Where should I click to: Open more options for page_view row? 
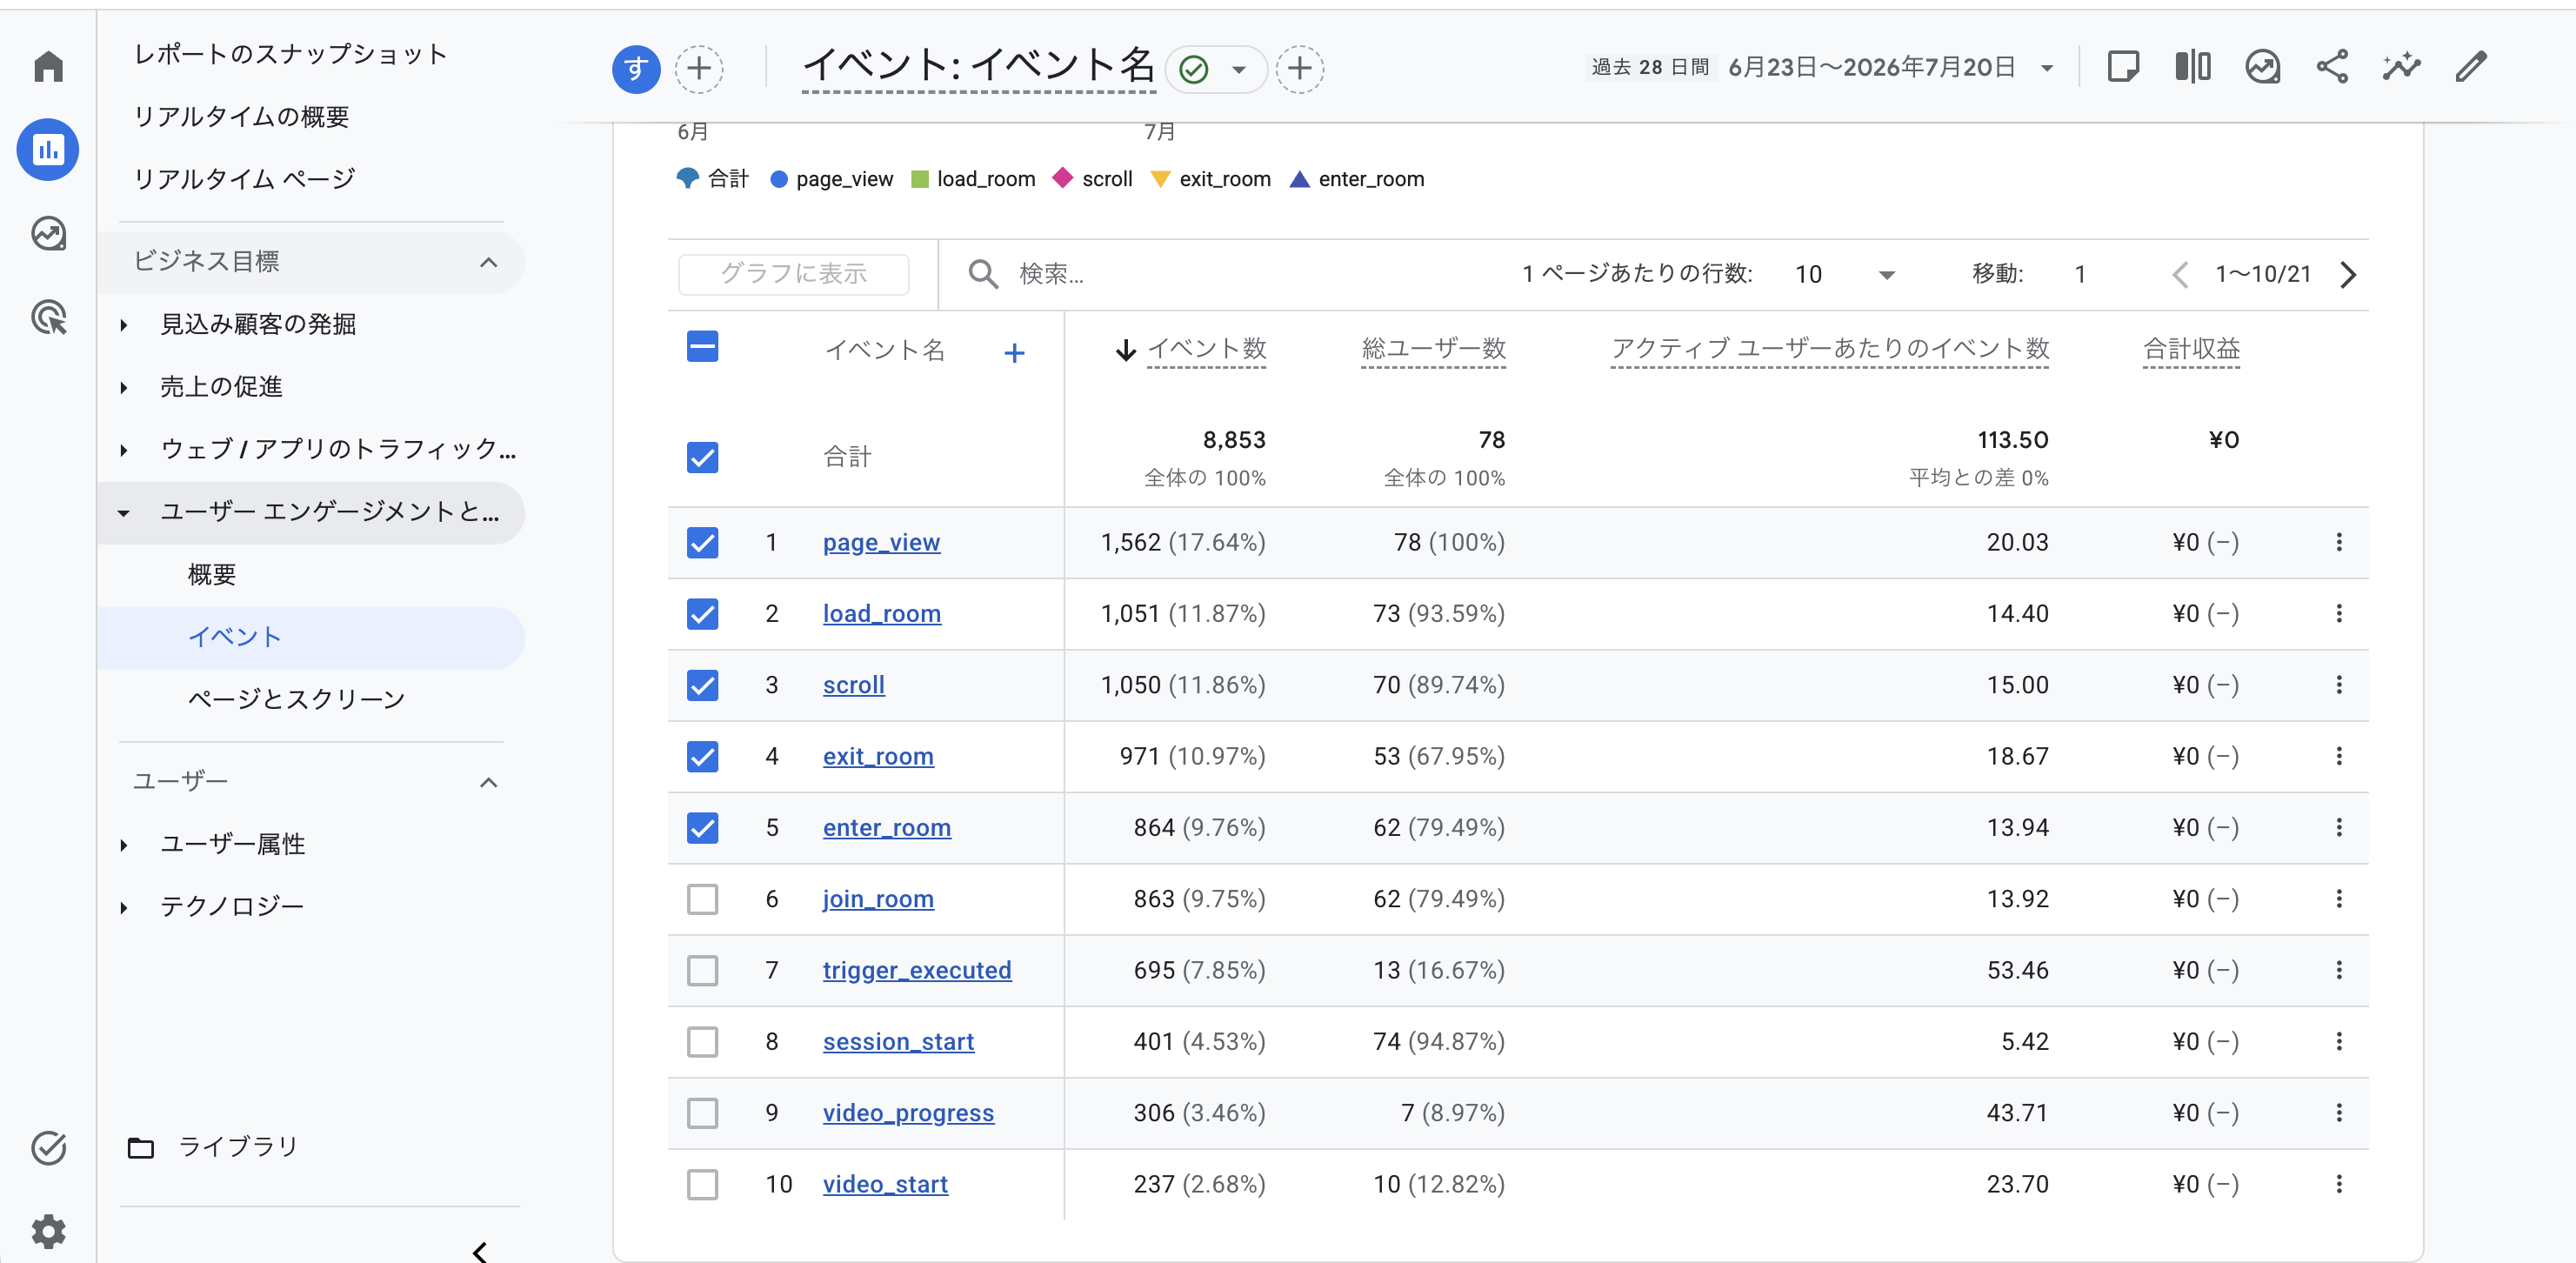pyautogui.click(x=2338, y=542)
